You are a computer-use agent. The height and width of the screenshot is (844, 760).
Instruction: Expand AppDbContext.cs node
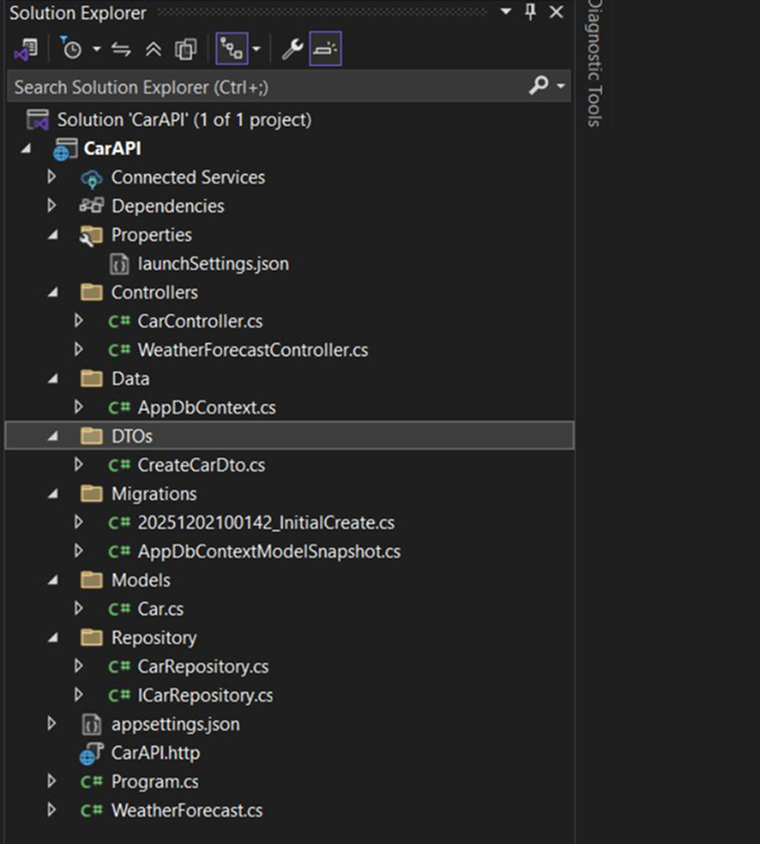tap(79, 407)
